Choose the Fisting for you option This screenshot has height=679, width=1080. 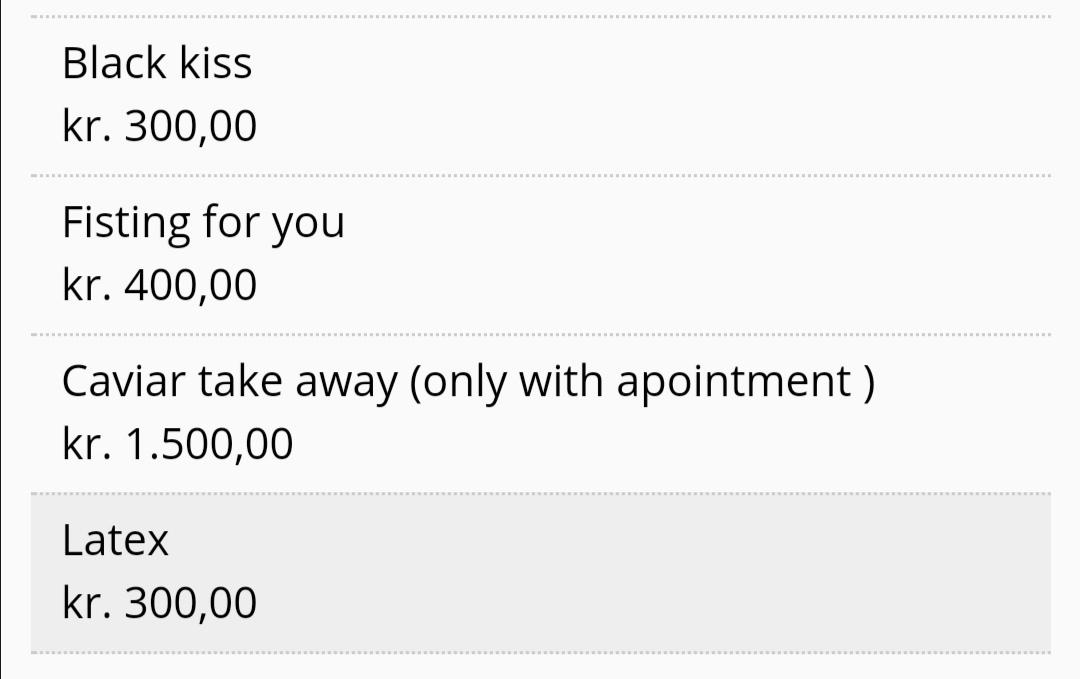click(x=203, y=222)
